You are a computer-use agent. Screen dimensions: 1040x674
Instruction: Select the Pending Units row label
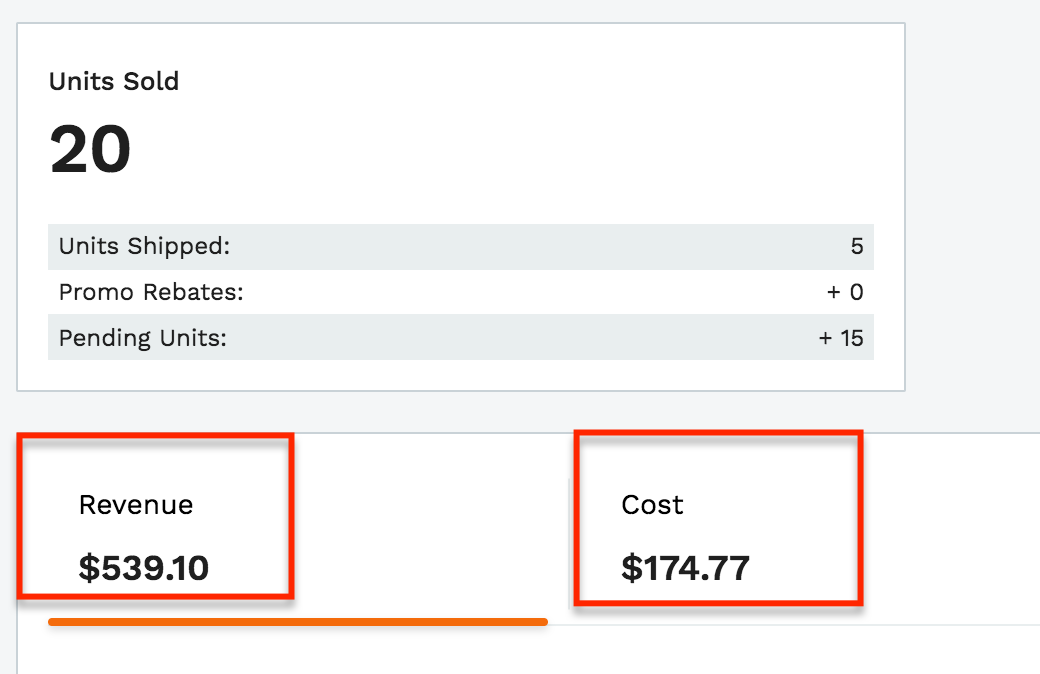(x=142, y=338)
